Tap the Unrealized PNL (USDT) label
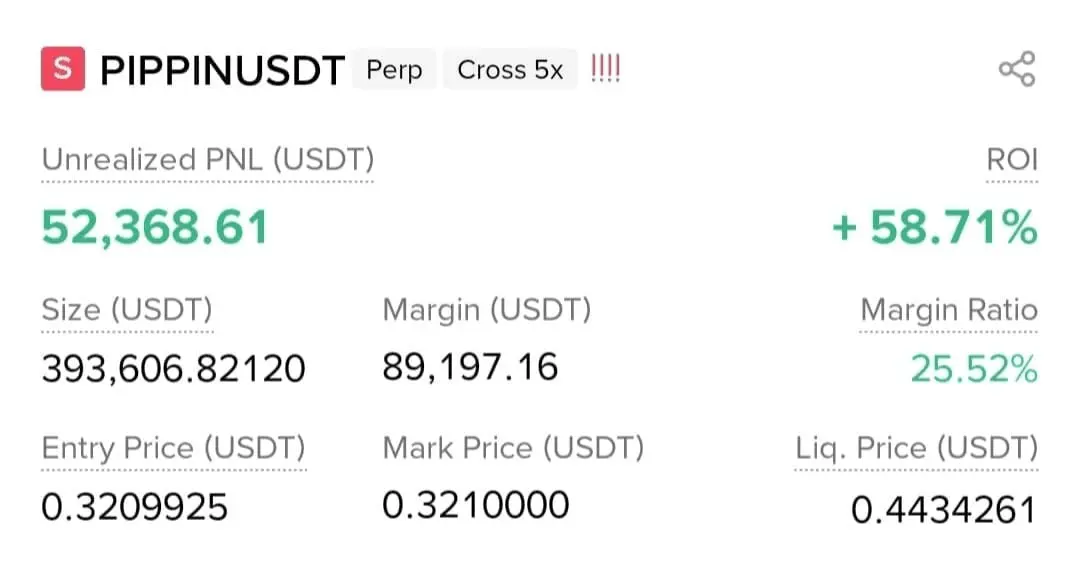 [207, 159]
